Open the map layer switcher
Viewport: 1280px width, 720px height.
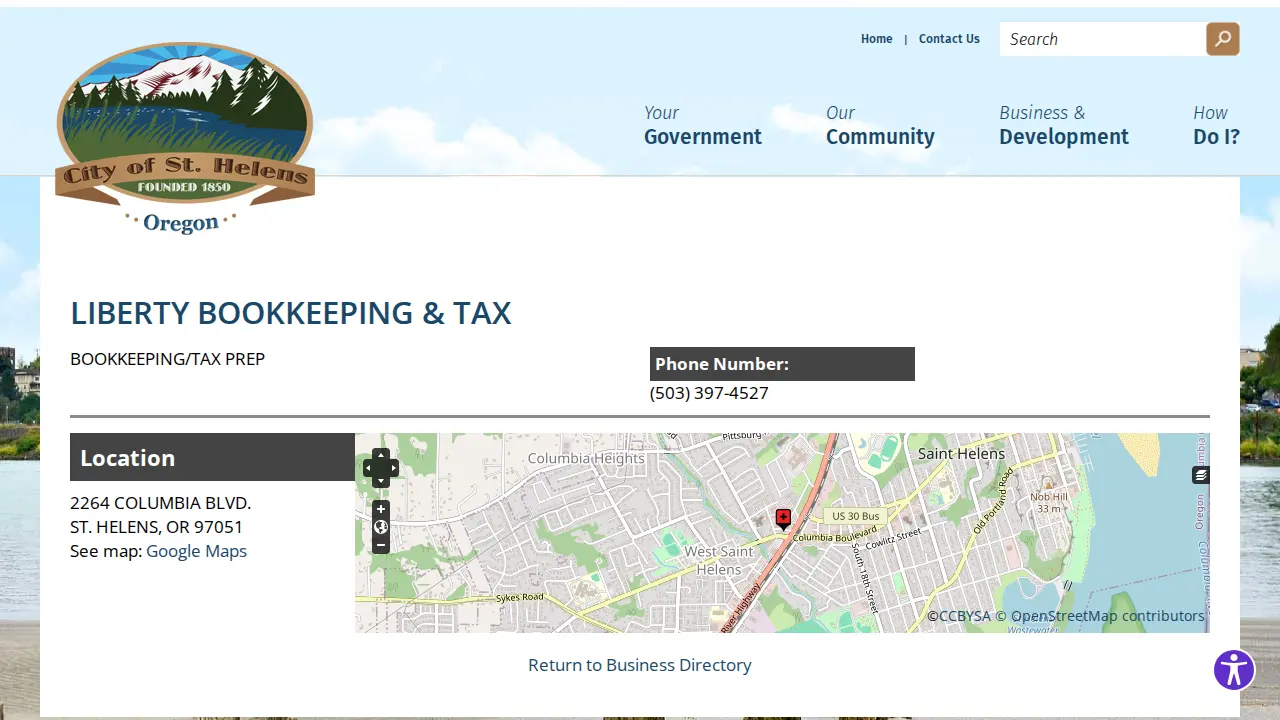click(1201, 475)
